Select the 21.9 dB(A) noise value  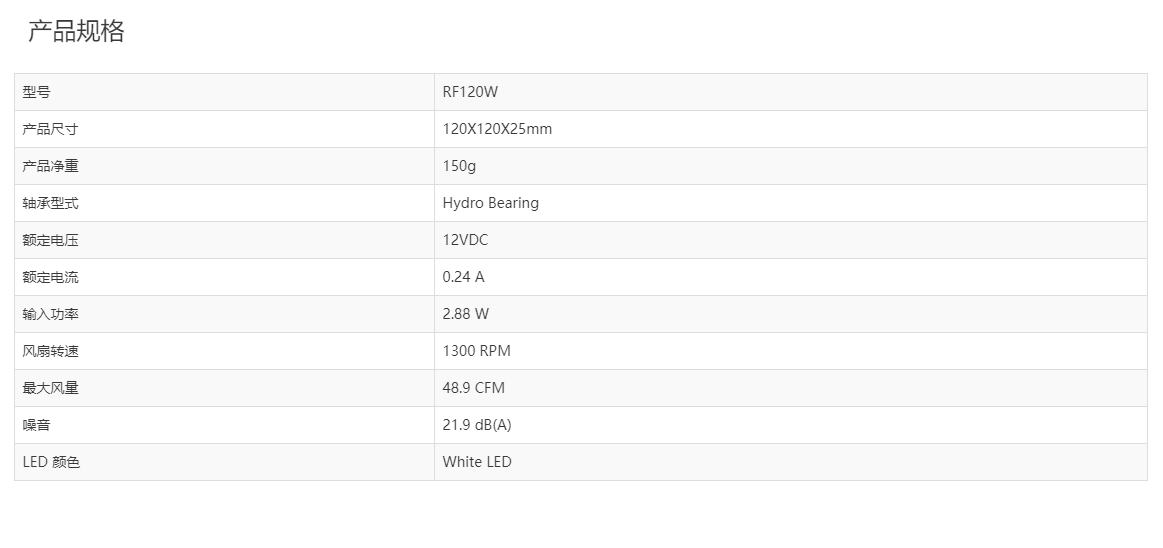477,425
